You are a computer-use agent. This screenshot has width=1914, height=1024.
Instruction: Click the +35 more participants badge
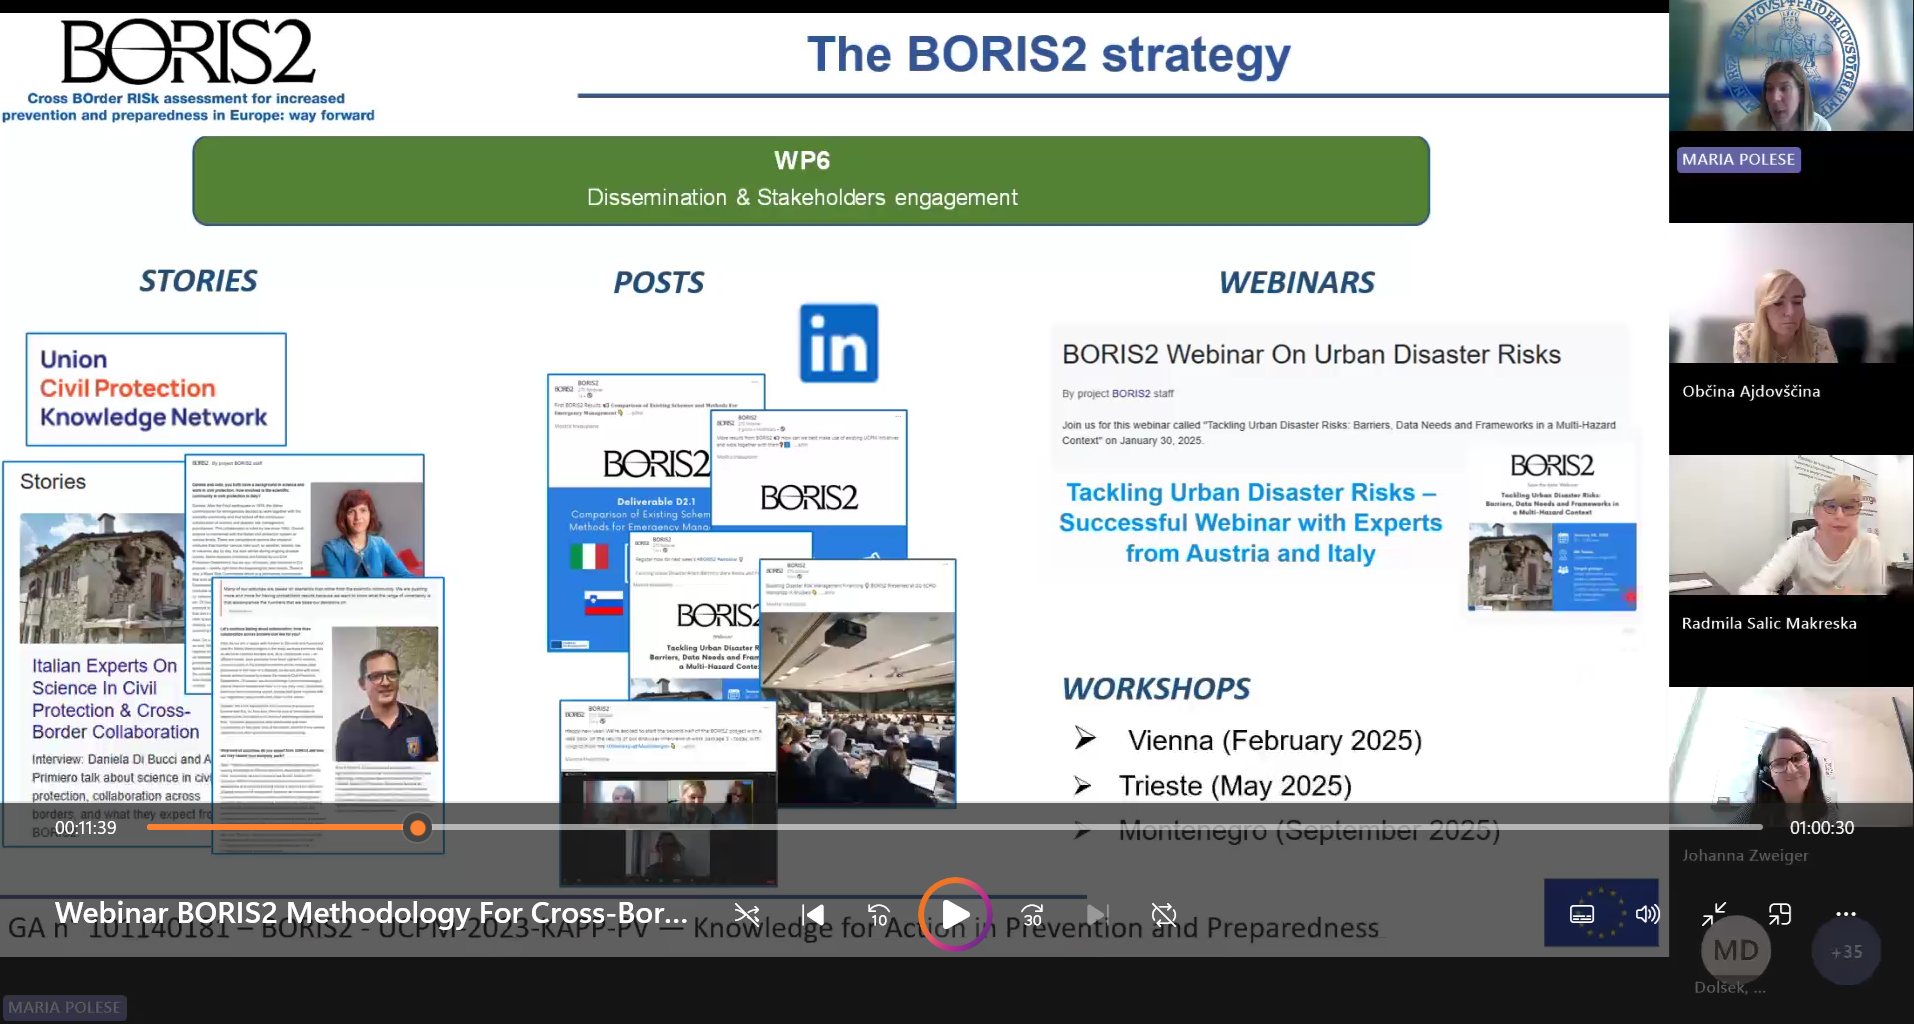pos(1846,951)
